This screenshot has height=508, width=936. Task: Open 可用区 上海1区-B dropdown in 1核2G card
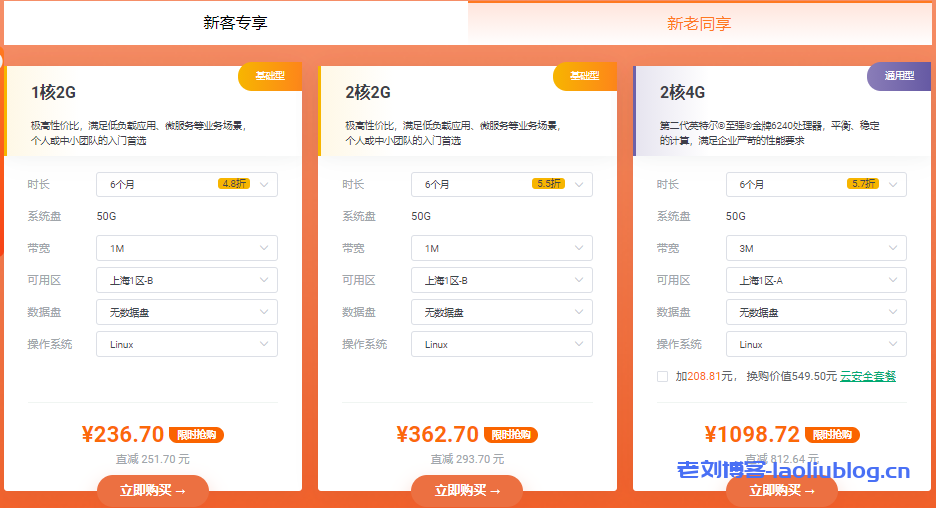186,280
